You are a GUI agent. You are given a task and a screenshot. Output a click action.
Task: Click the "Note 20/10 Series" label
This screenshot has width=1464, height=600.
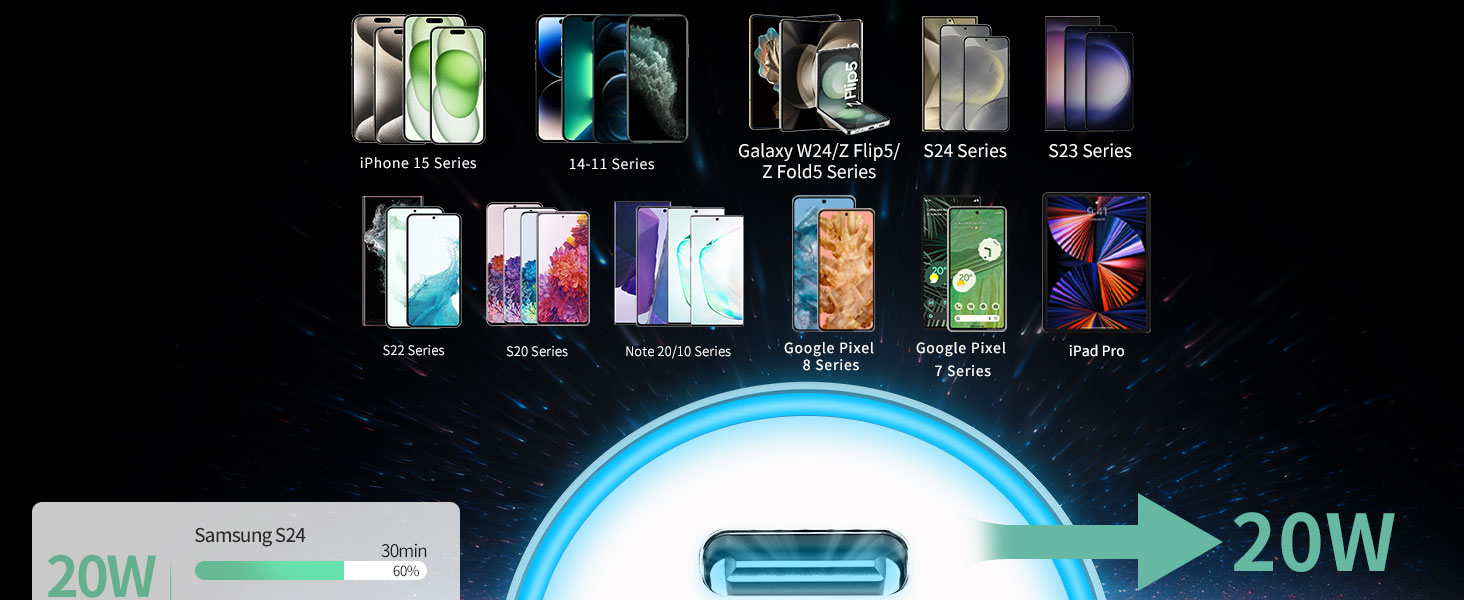[x=678, y=351]
